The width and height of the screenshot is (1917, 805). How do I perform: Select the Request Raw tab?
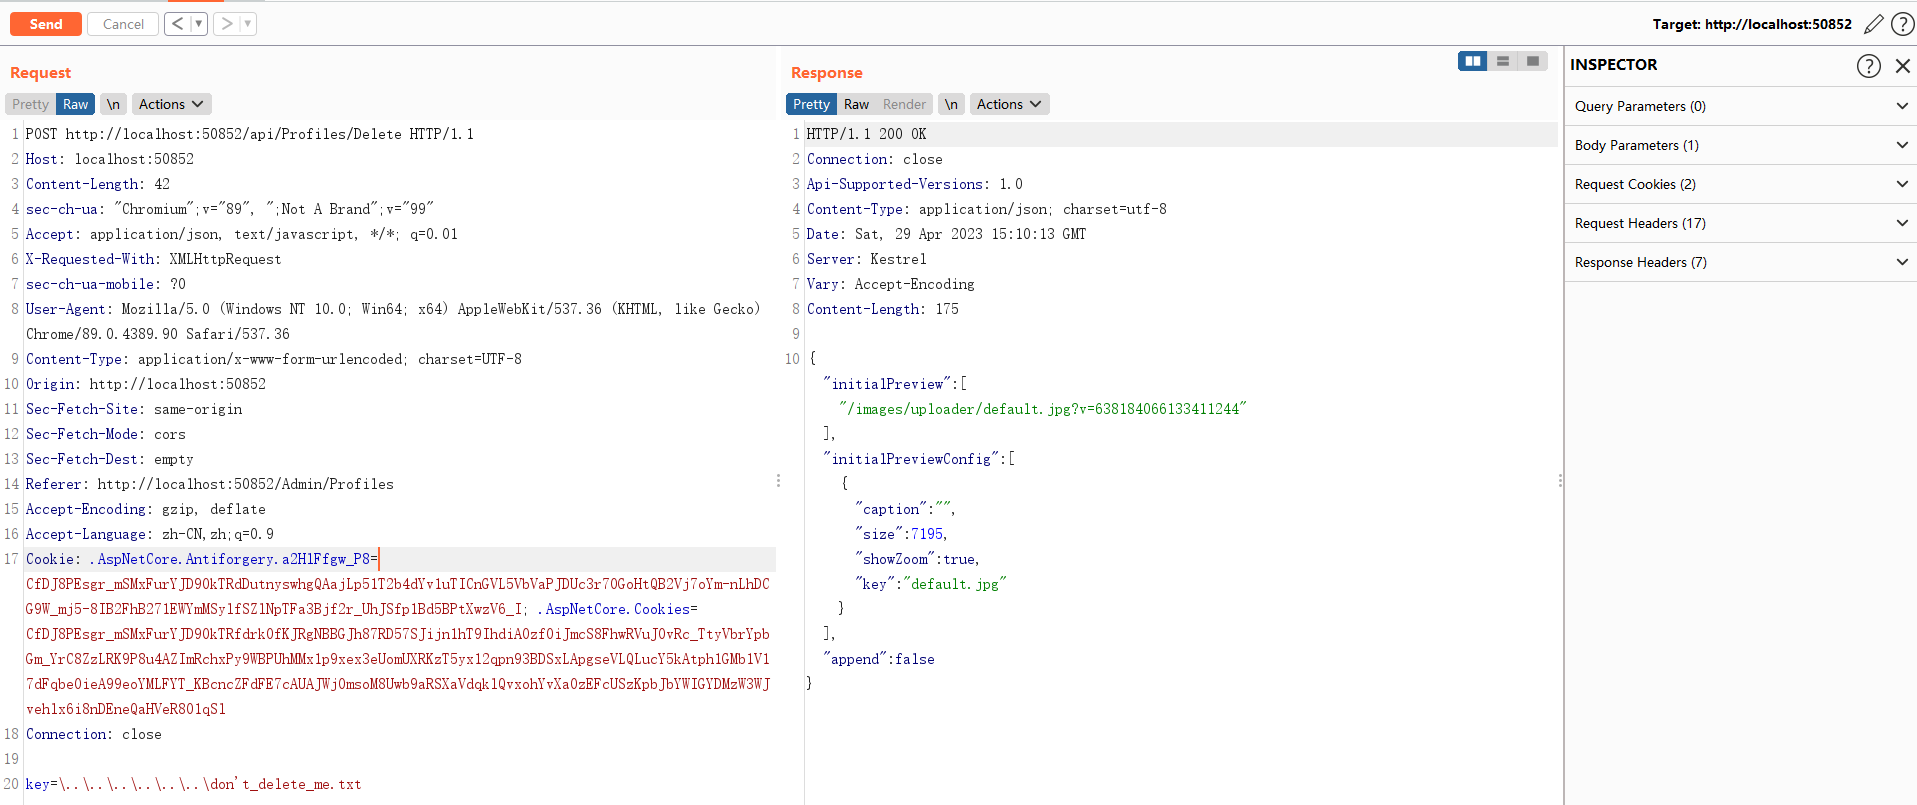click(76, 104)
